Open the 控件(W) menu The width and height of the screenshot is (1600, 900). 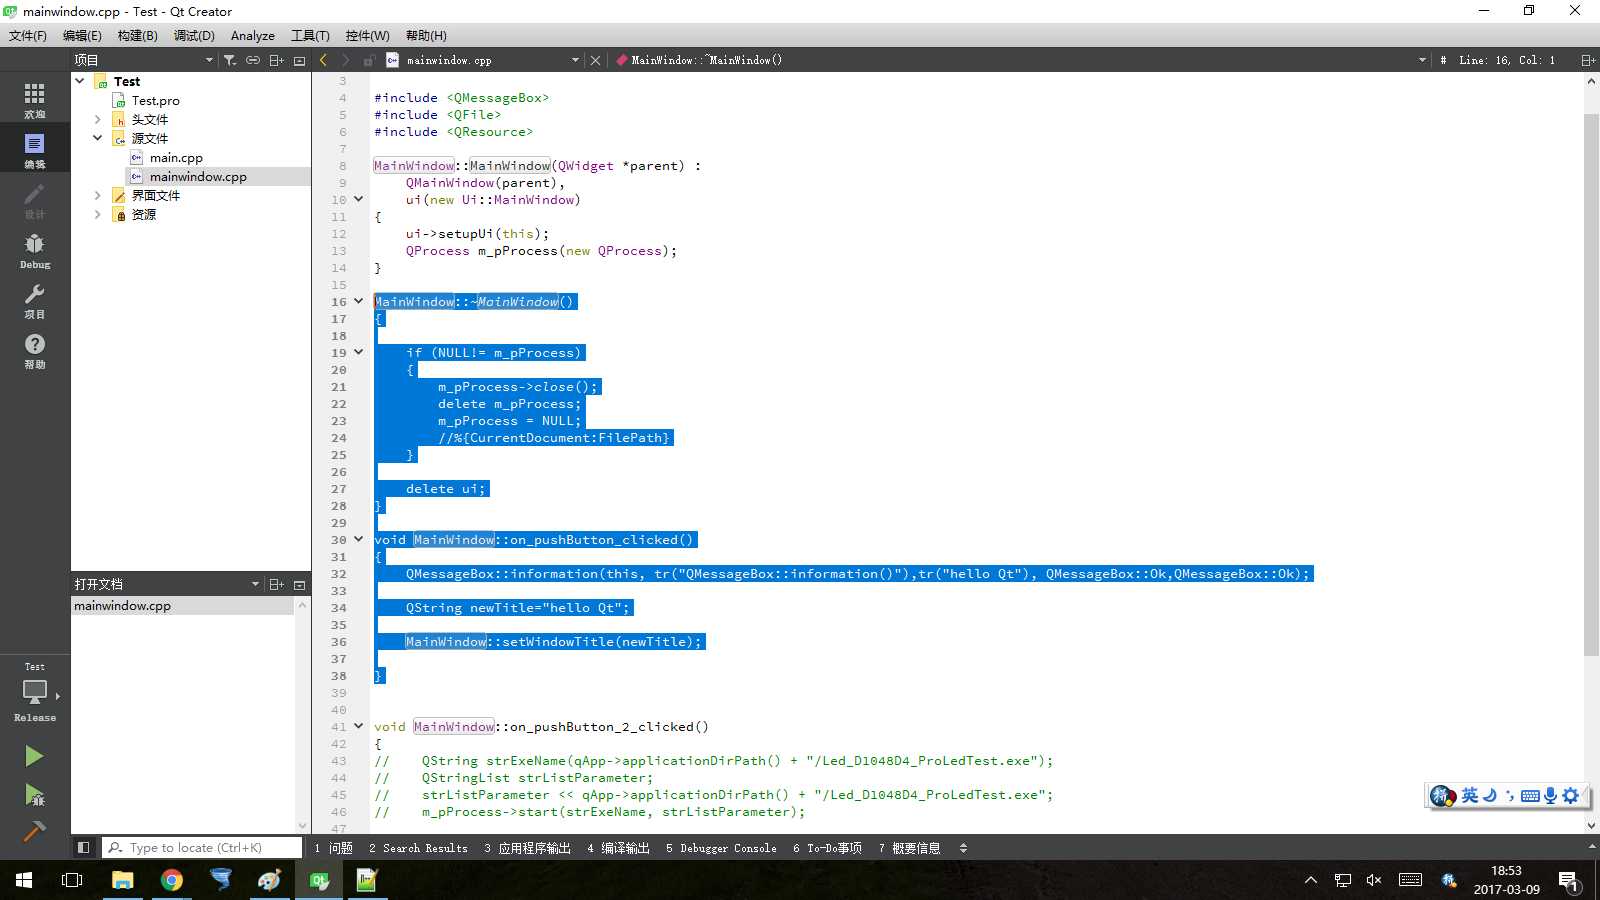pyautogui.click(x=367, y=35)
